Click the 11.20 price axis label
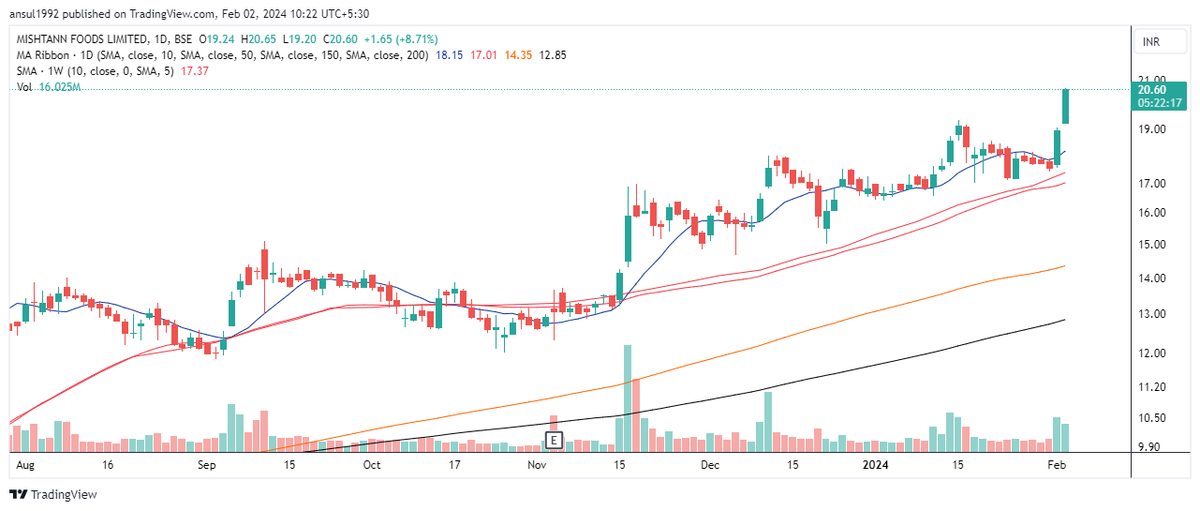The image size is (1200, 511). click(1153, 387)
